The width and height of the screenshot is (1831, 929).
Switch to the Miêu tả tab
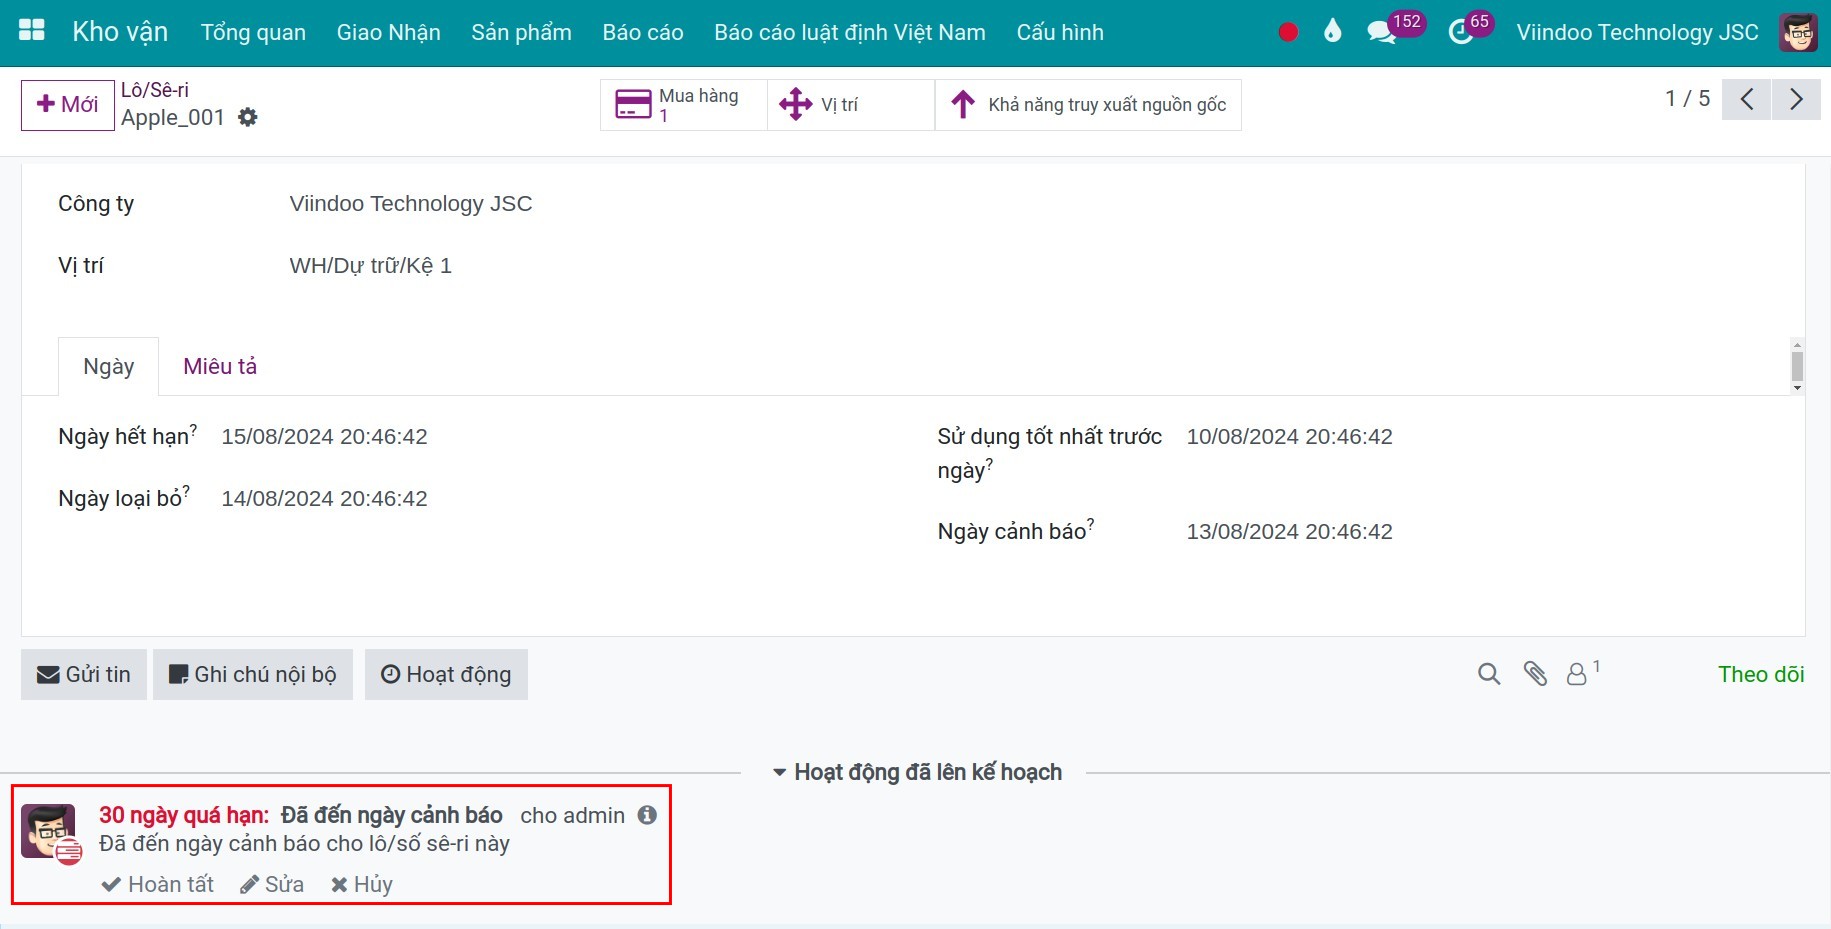(220, 366)
